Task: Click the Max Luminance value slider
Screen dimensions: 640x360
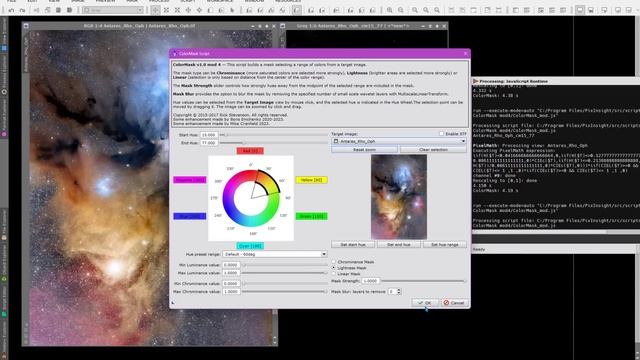Action: [x=285, y=273]
